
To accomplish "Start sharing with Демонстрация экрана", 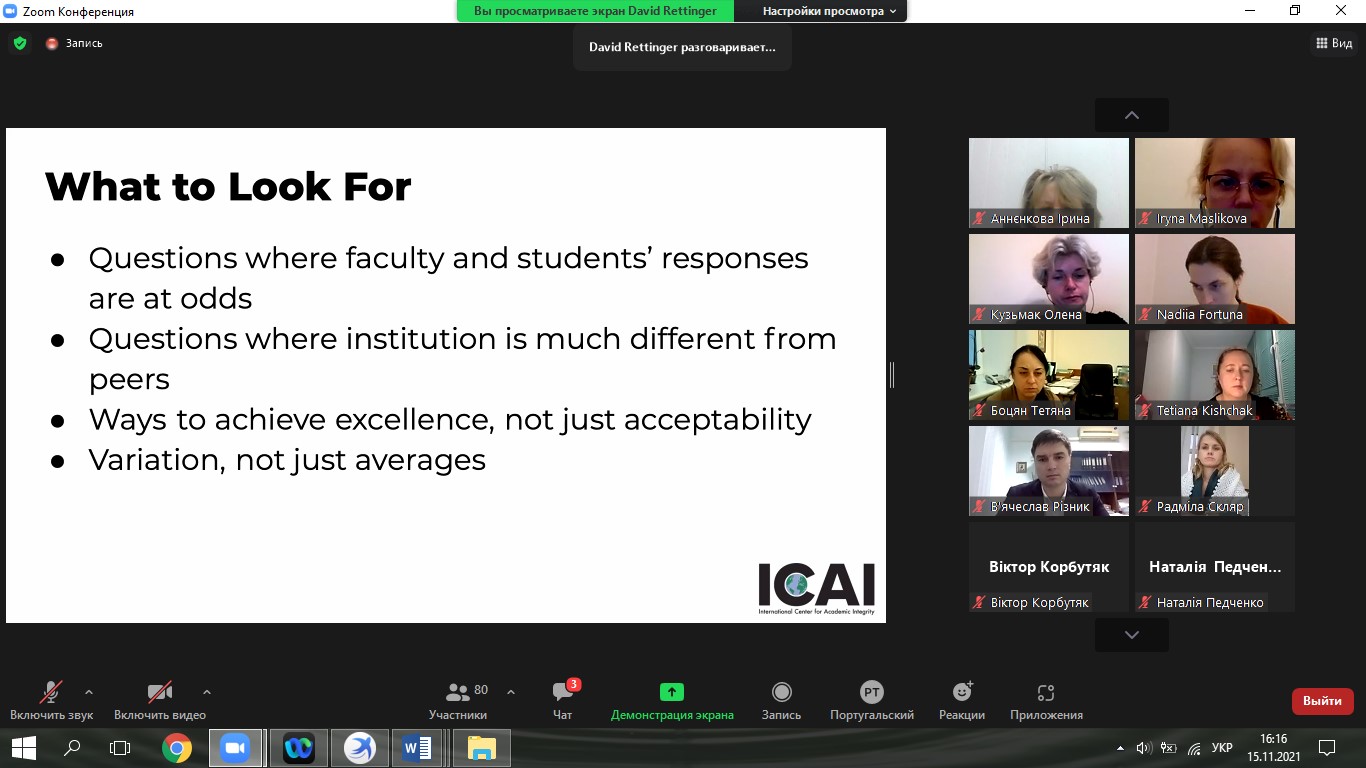I will tap(672, 700).
